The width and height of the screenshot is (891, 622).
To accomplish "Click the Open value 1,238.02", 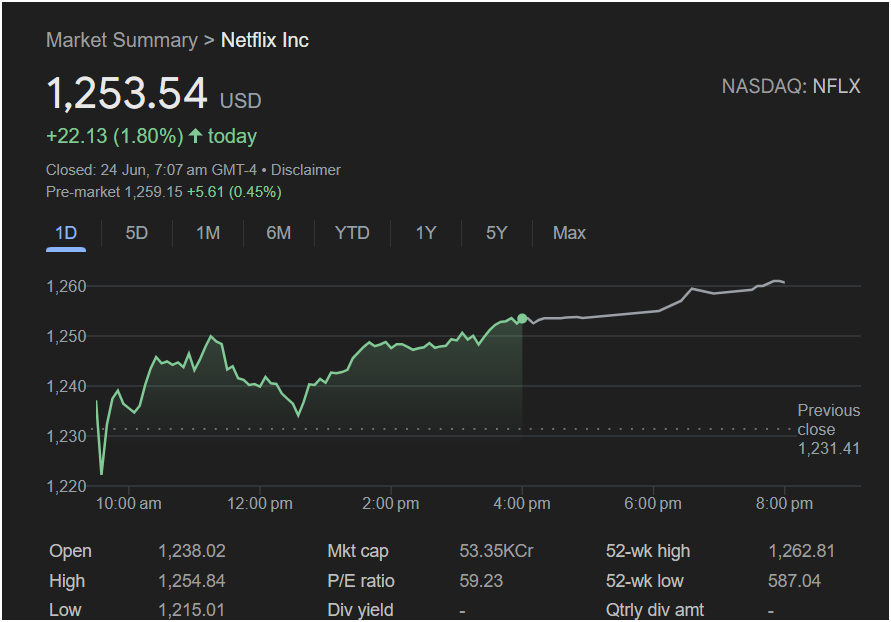I will click(191, 551).
